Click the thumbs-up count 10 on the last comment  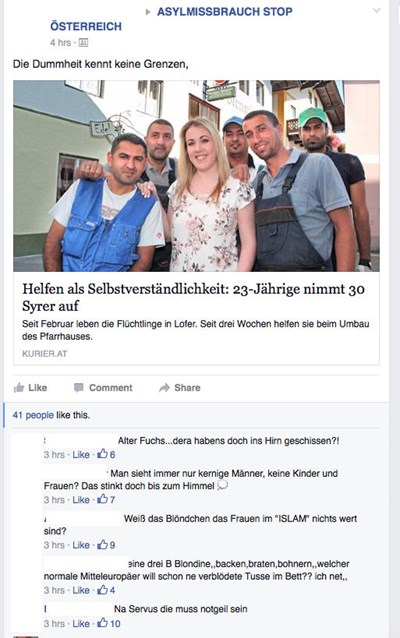pyautogui.click(x=109, y=623)
